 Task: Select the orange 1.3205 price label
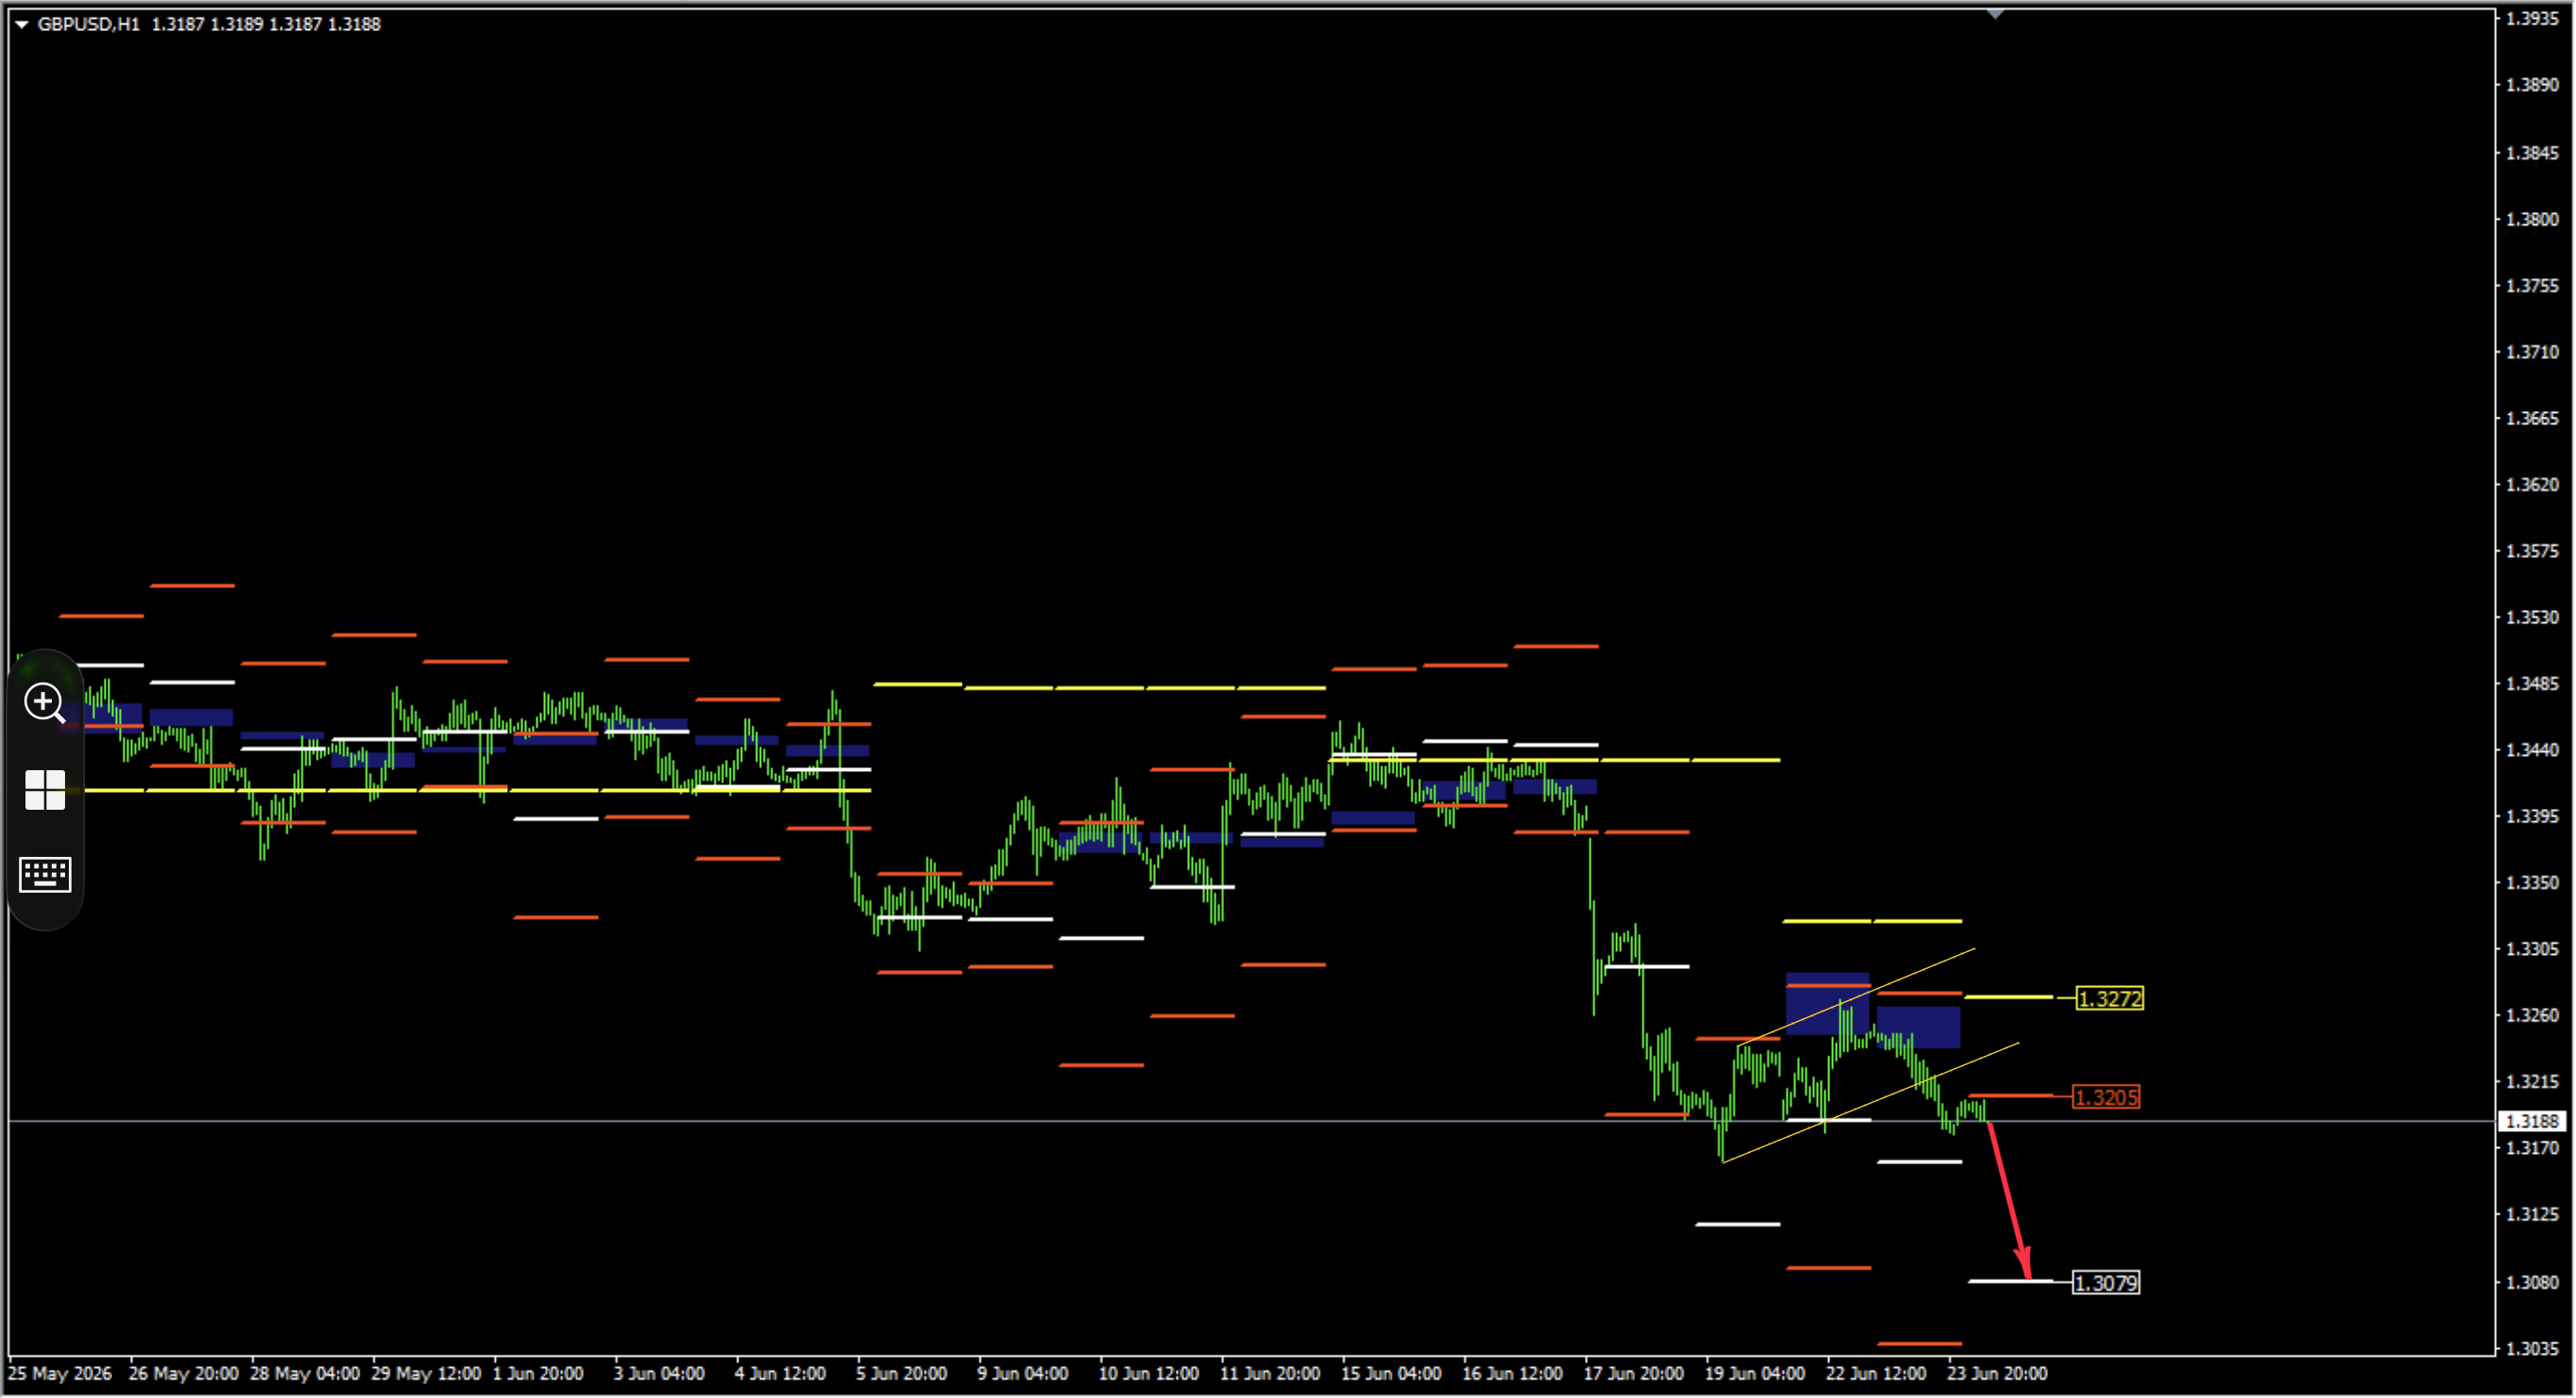click(2106, 1098)
